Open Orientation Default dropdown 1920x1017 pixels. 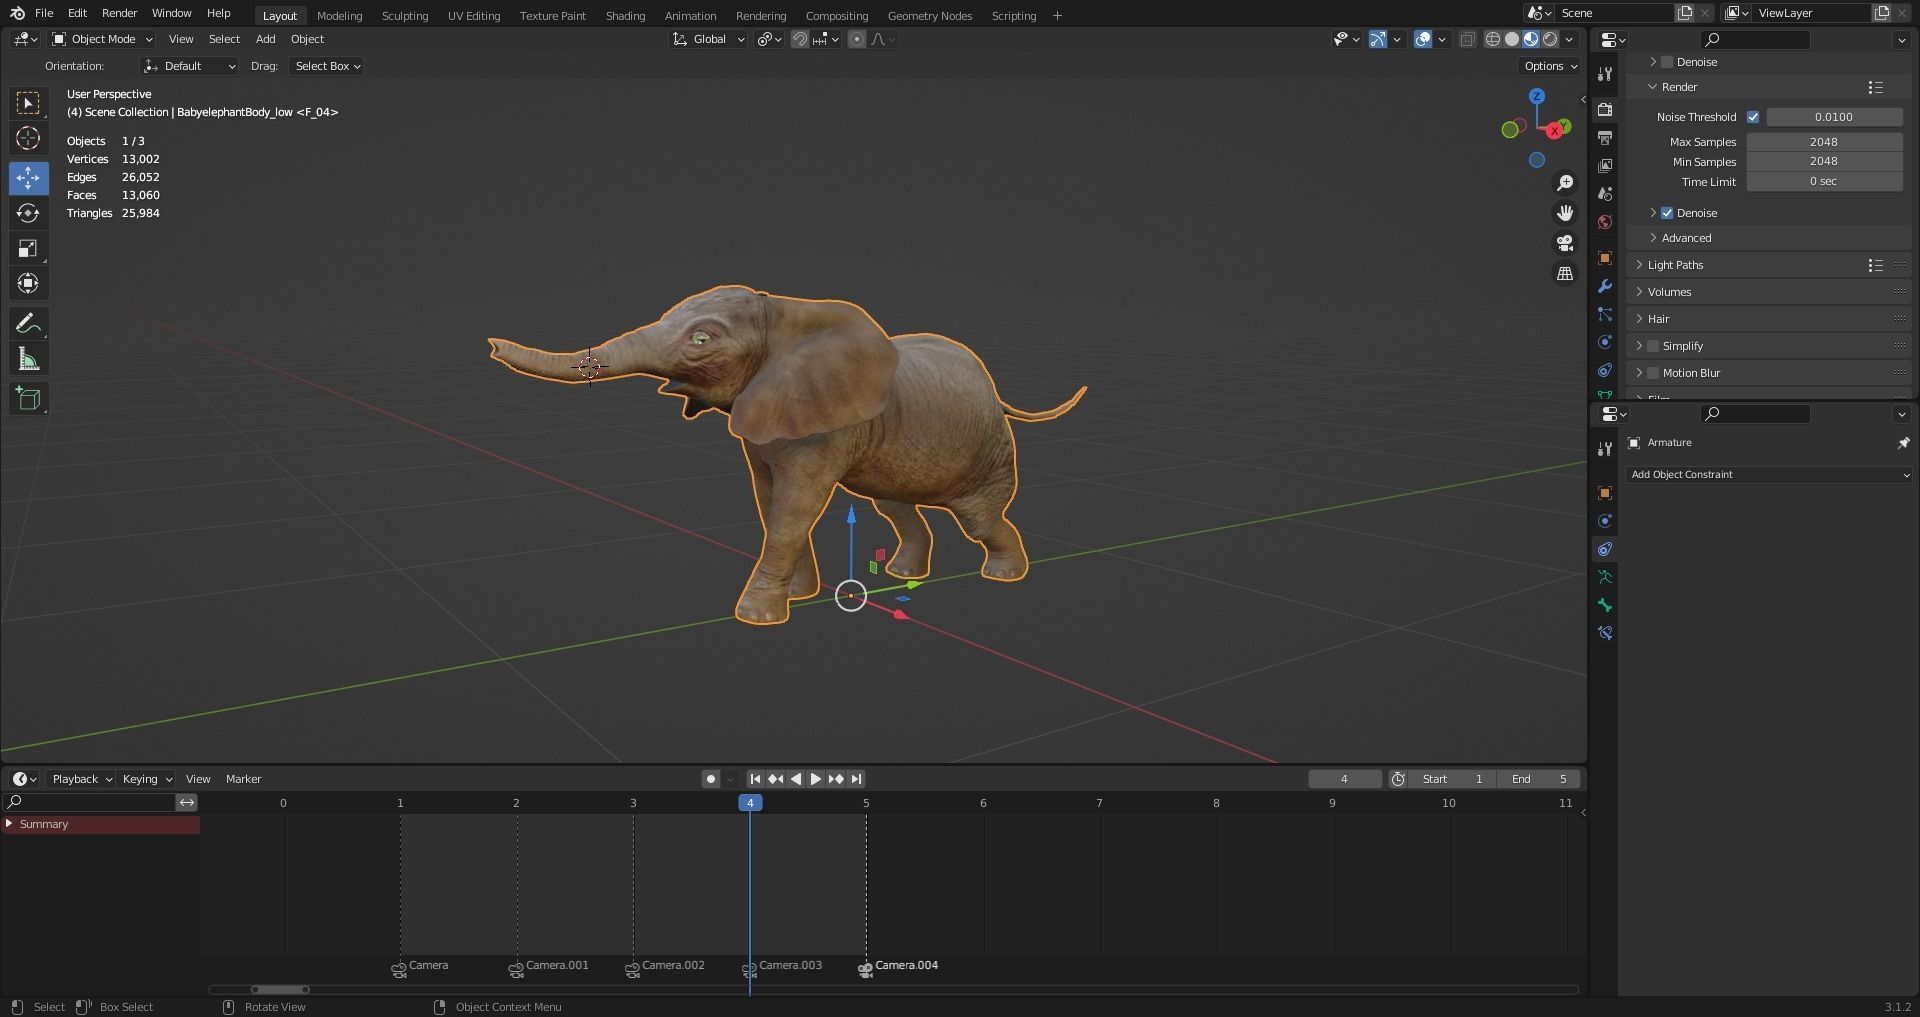coord(189,66)
